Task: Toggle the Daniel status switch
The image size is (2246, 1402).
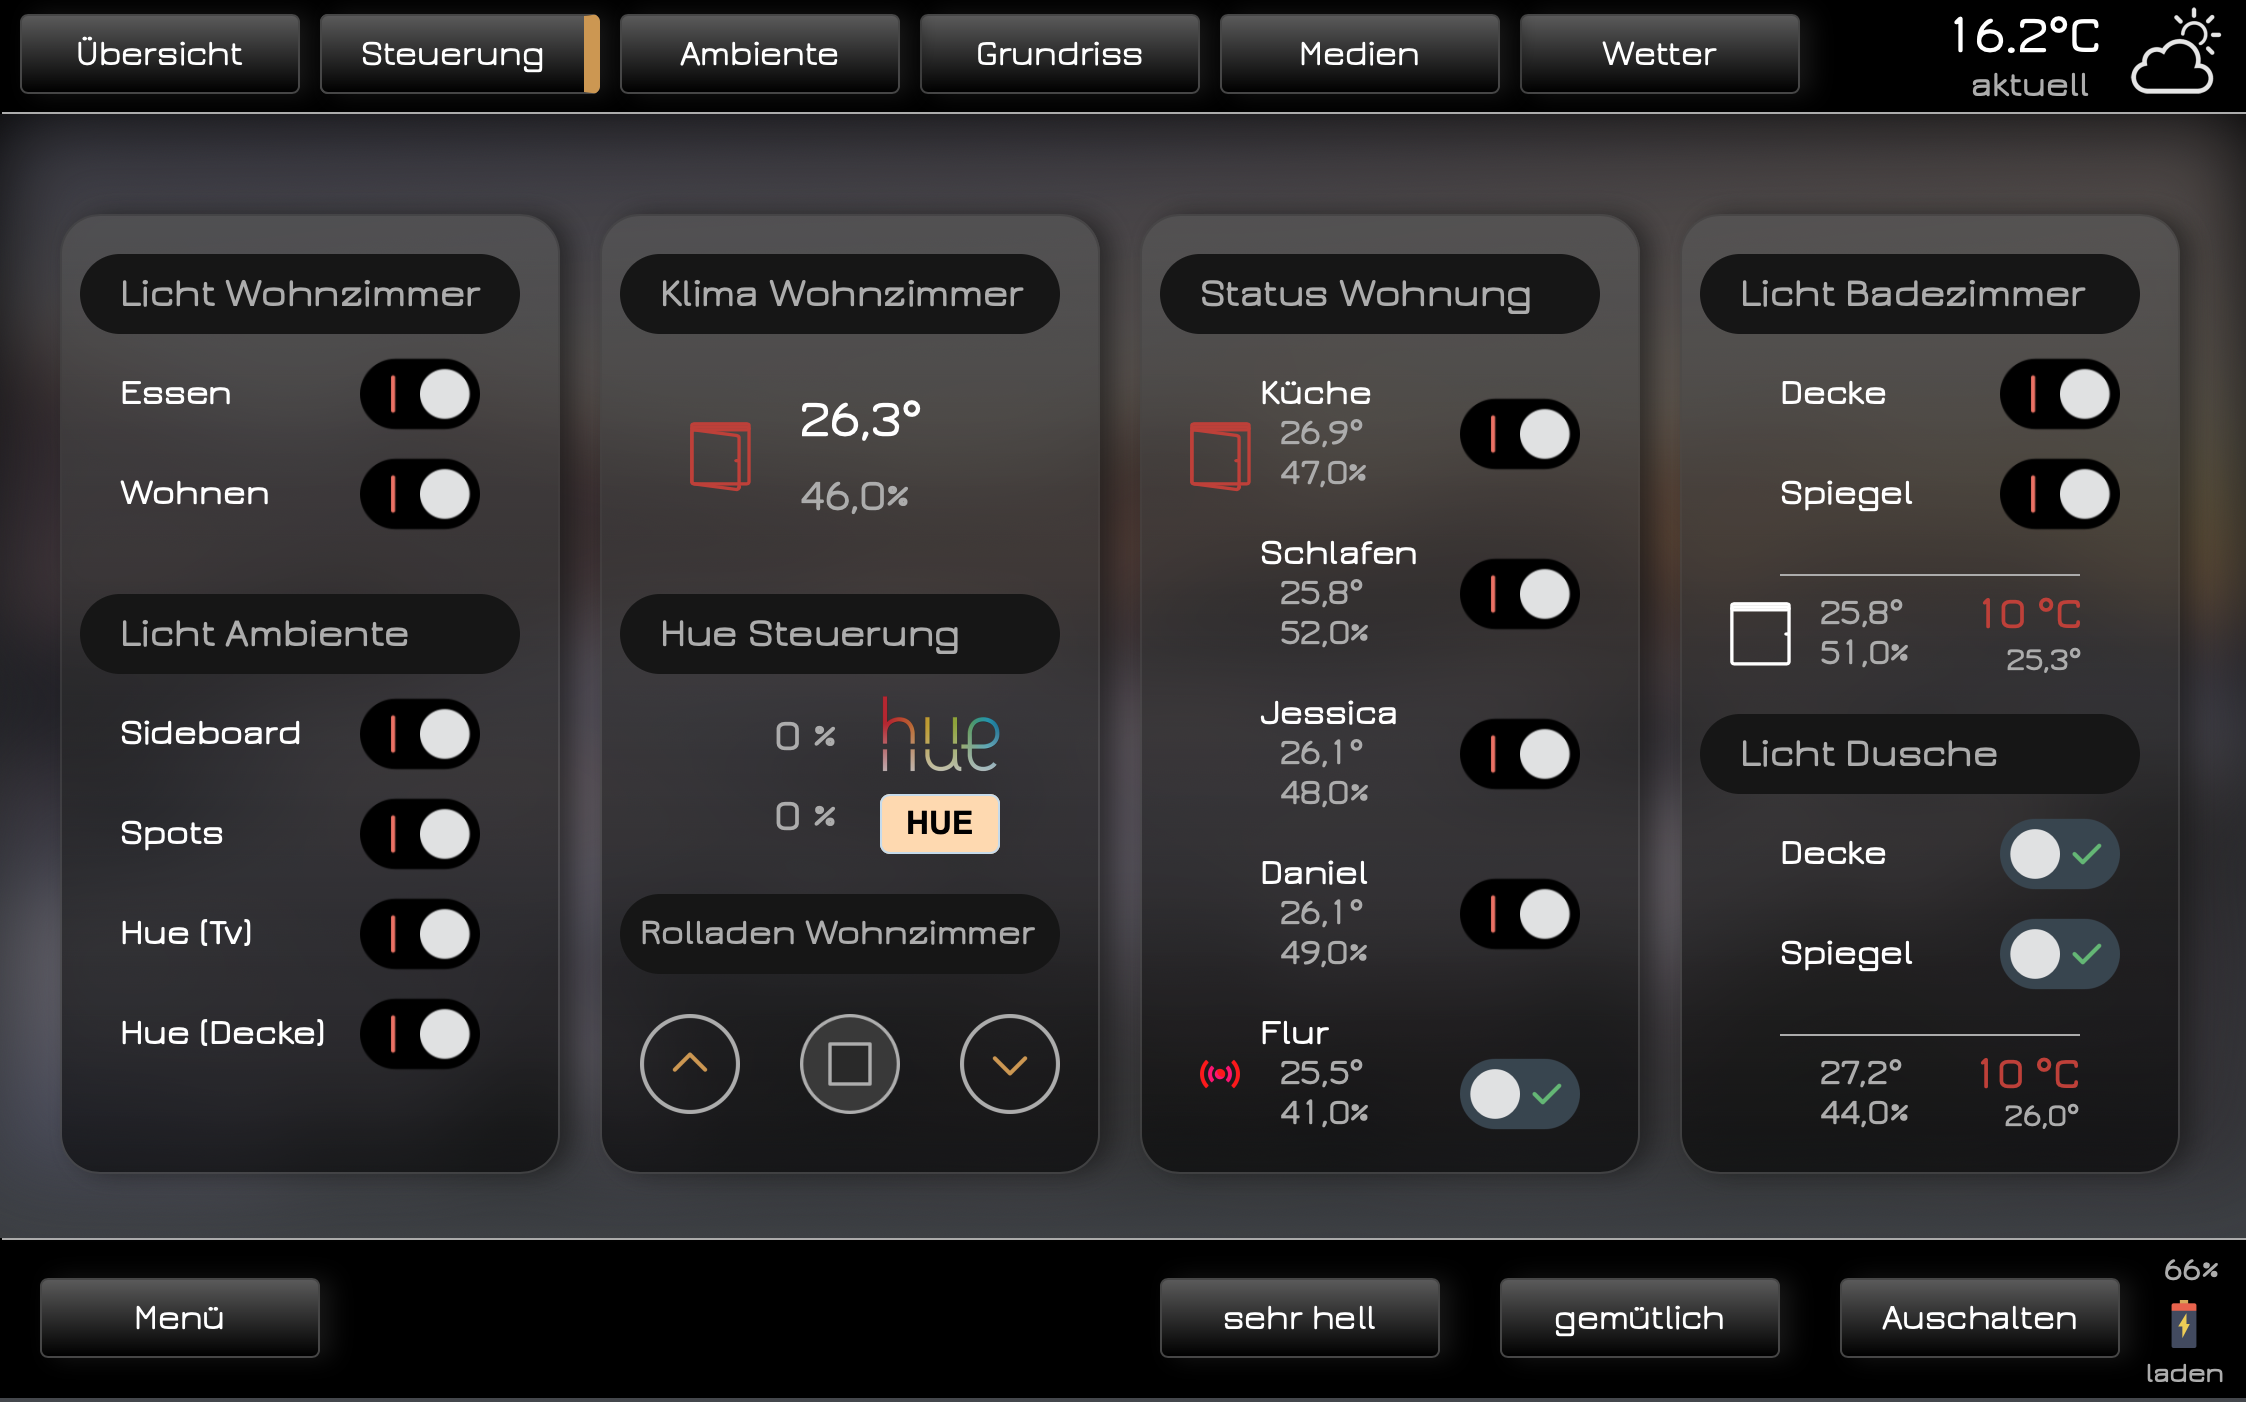Action: pos(1520,914)
